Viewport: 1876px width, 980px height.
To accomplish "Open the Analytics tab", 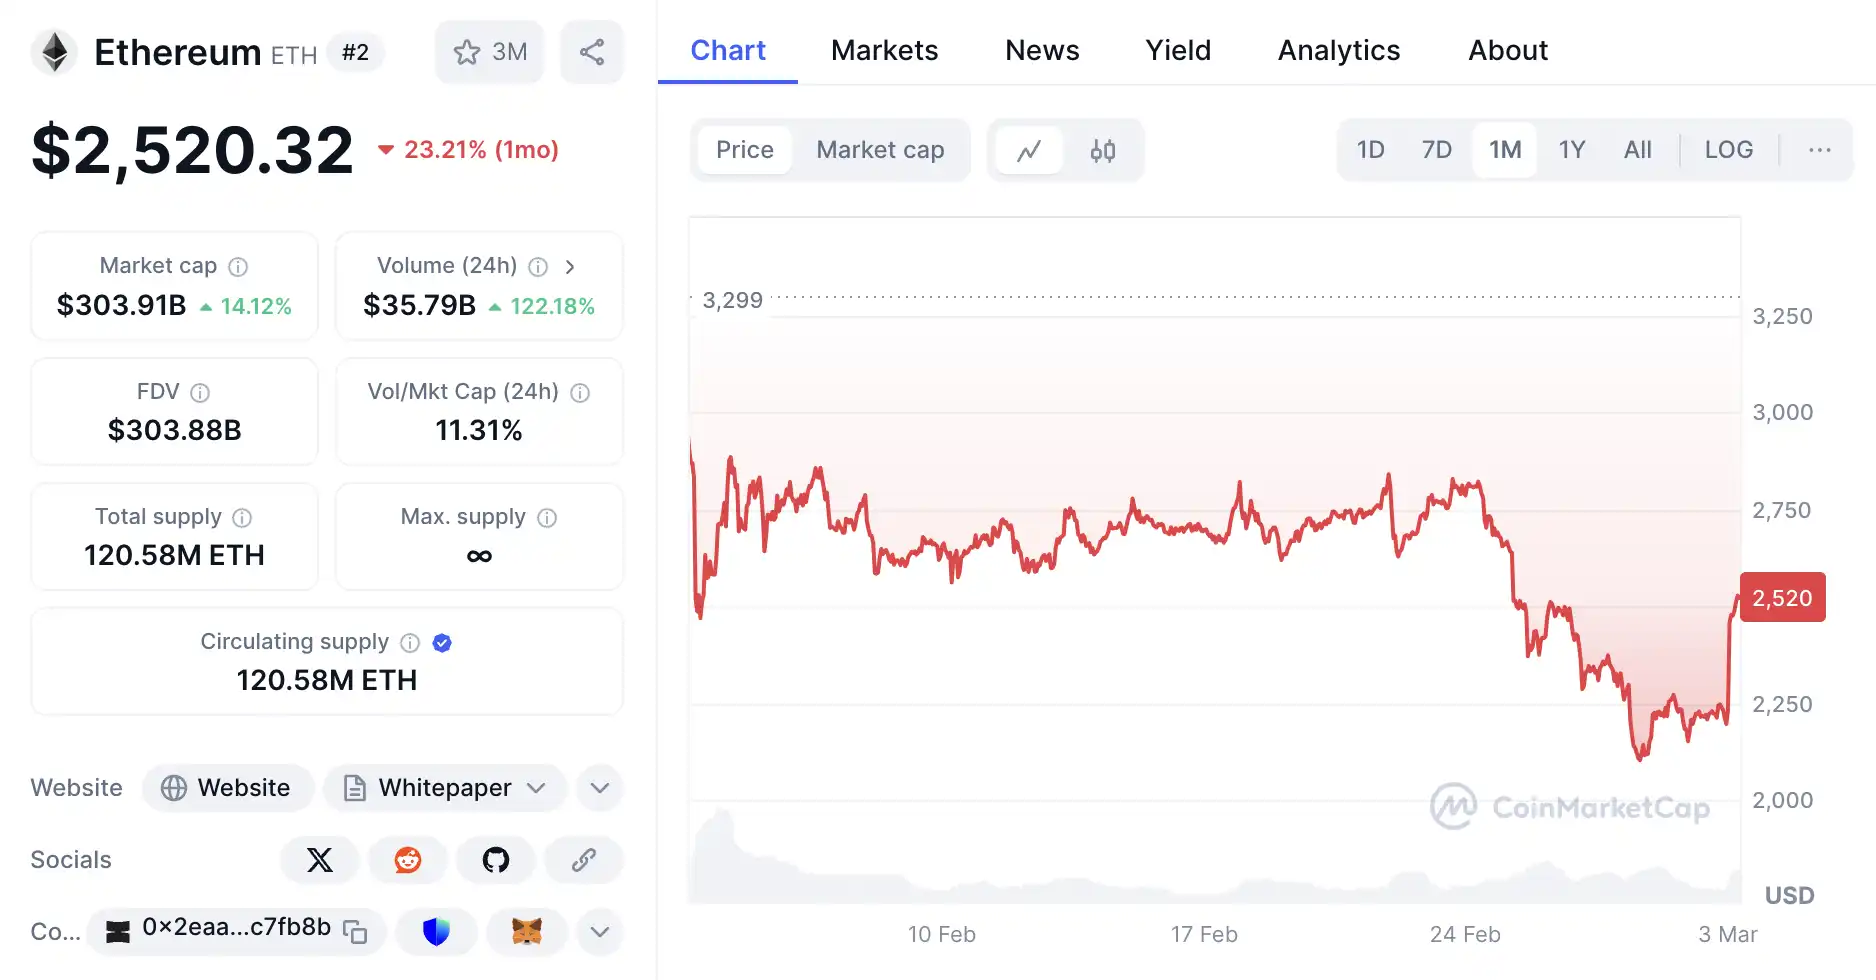I will [x=1339, y=50].
